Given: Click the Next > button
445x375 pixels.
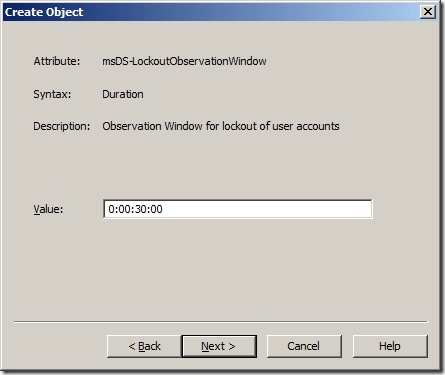Looking at the screenshot, I should pos(219,346).
